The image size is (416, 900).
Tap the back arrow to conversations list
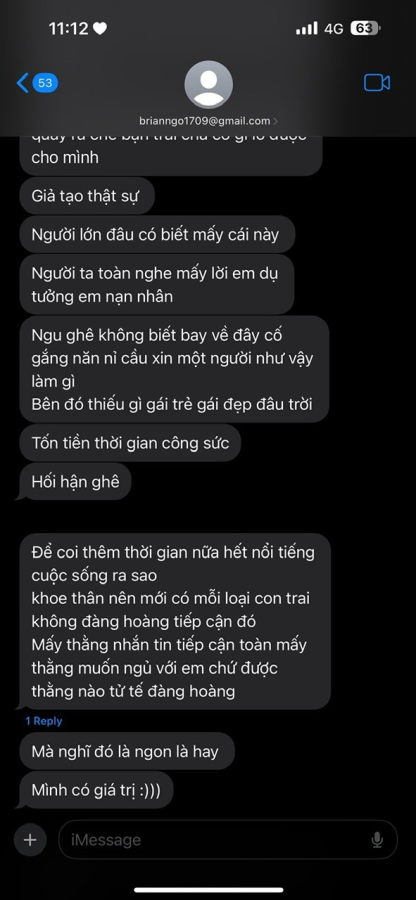point(22,83)
